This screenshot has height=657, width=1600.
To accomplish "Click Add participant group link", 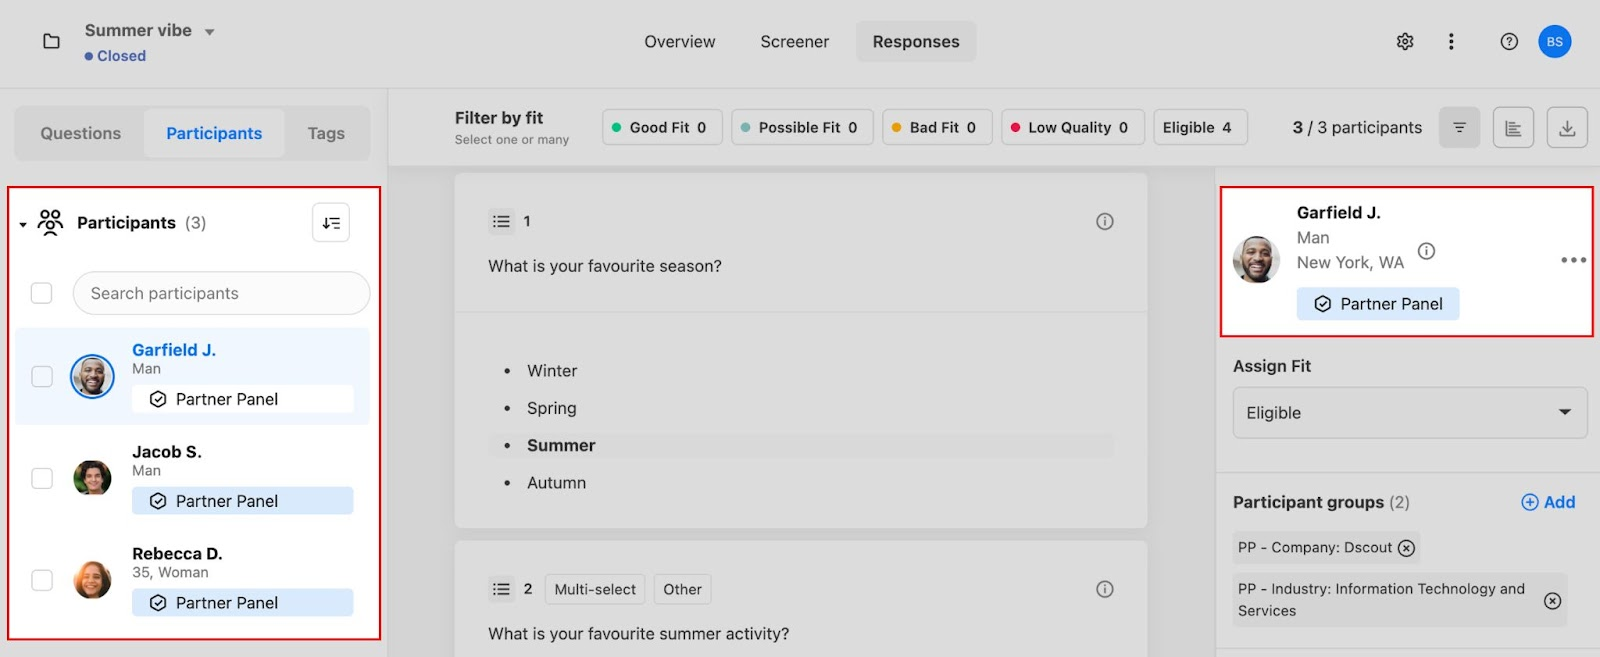I will [x=1548, y=502].
